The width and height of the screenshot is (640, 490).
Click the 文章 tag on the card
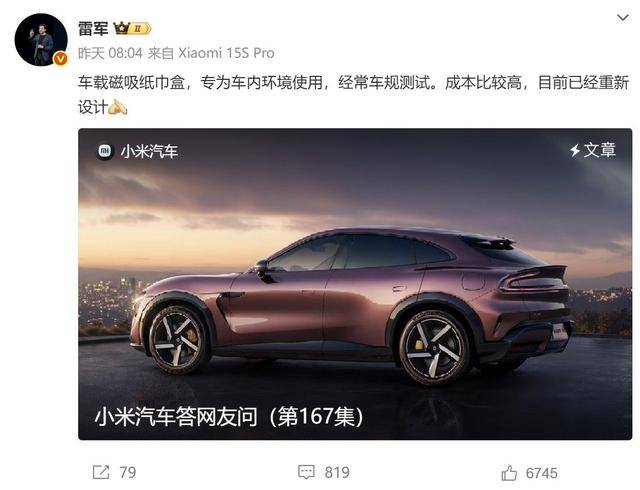pos(599,150)
